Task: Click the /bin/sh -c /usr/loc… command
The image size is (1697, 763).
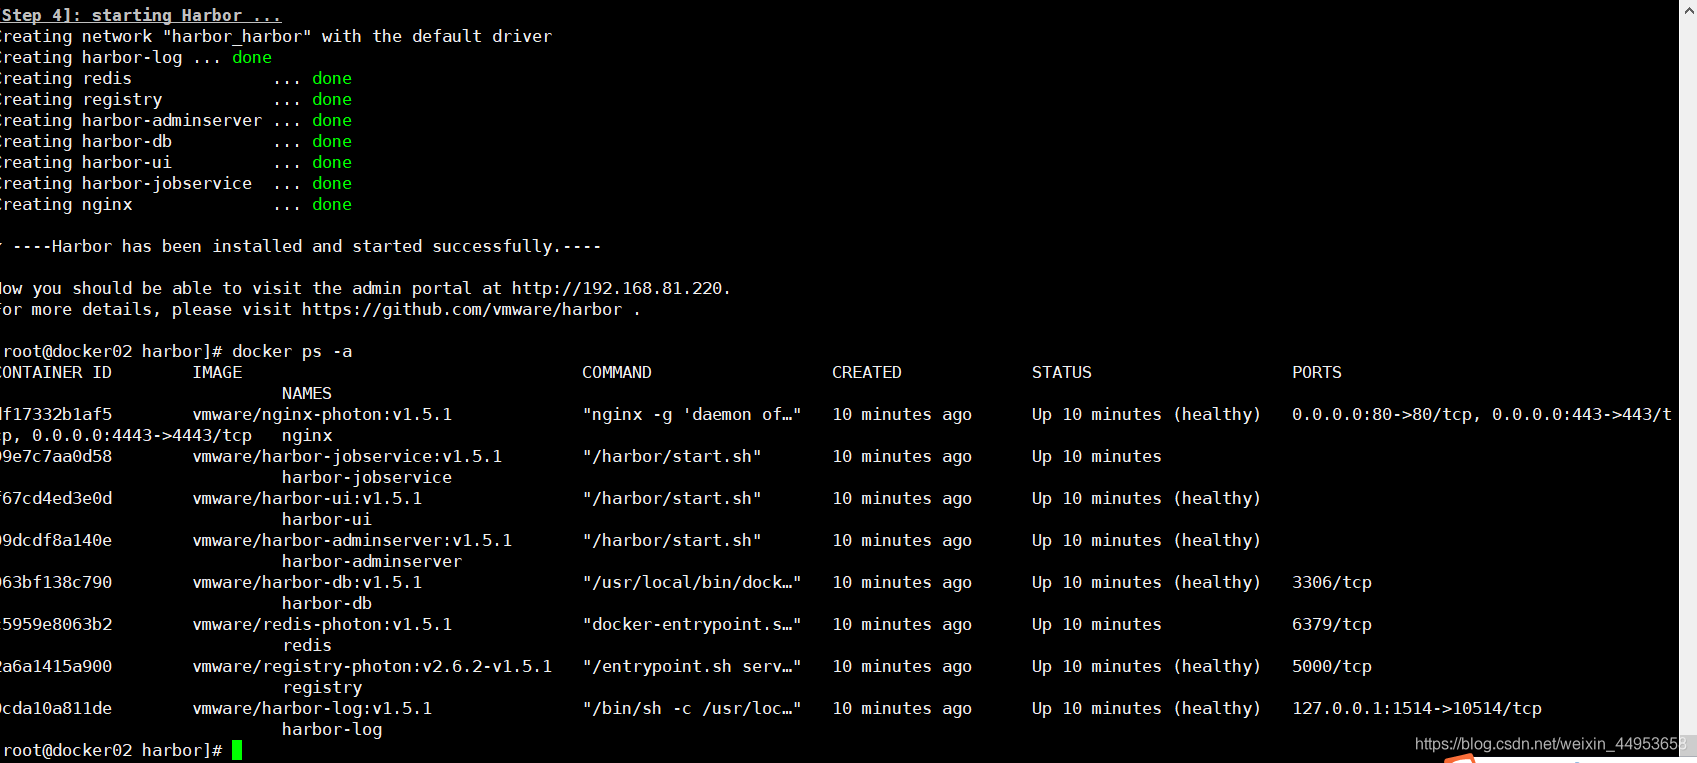Action: [x=692, y=708]
